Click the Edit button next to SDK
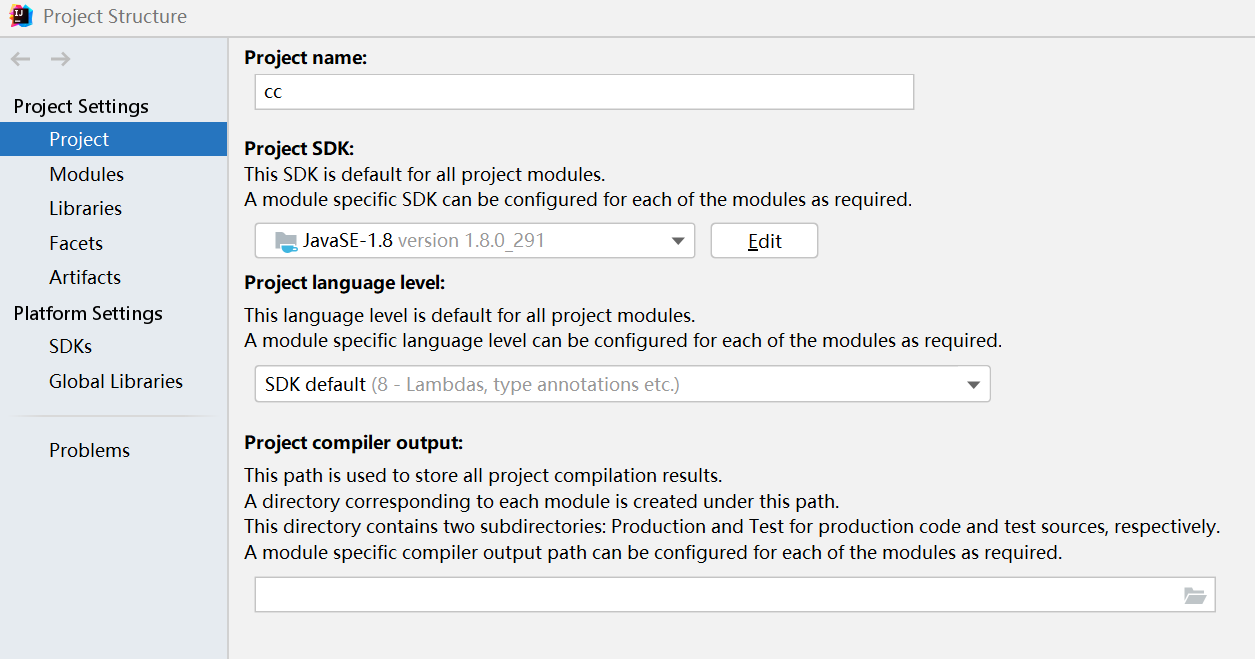This screenshot has width=1255, height=659. pos(763,240)
